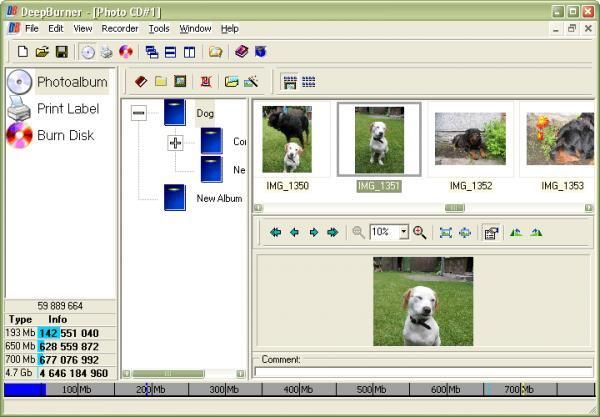Go to first image with double-left arrow
The width and height of the screenshot is (600, 417).
[275, 232]
